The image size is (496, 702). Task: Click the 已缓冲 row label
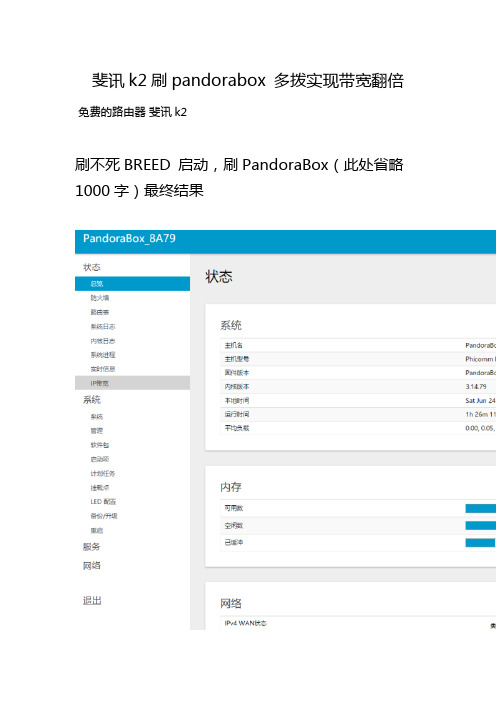tap(233, 543)
